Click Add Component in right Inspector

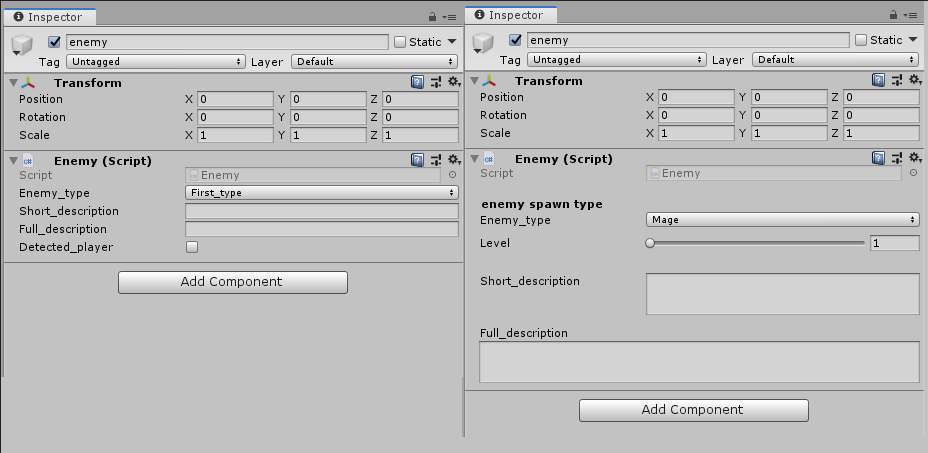click(694, 410)
